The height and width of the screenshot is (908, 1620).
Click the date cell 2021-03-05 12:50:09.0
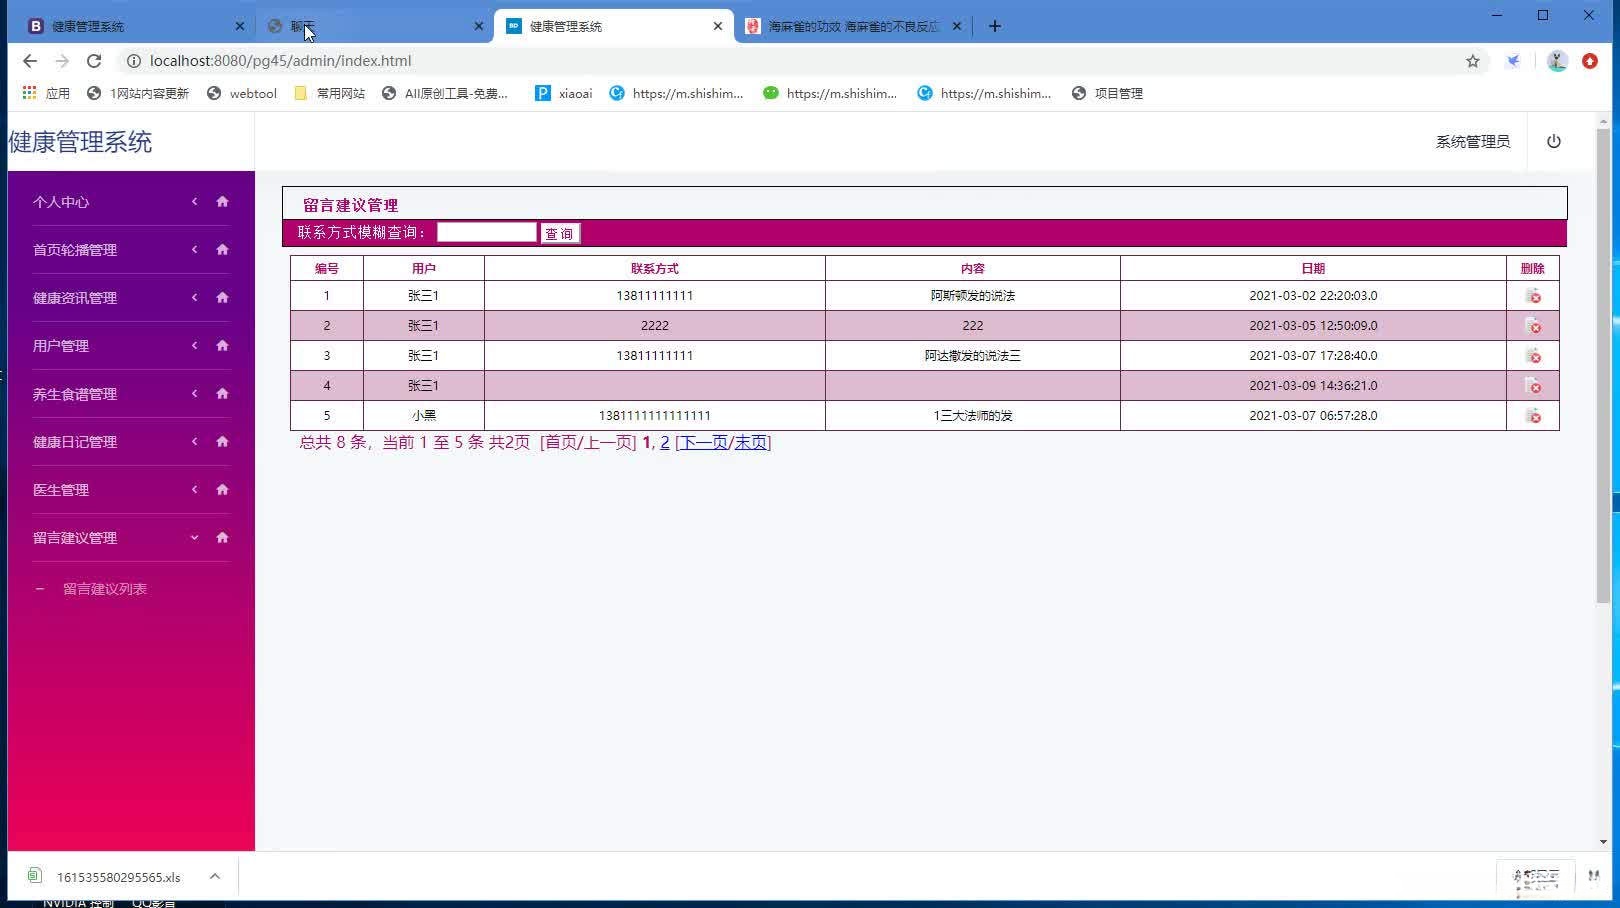[1313, 326]
